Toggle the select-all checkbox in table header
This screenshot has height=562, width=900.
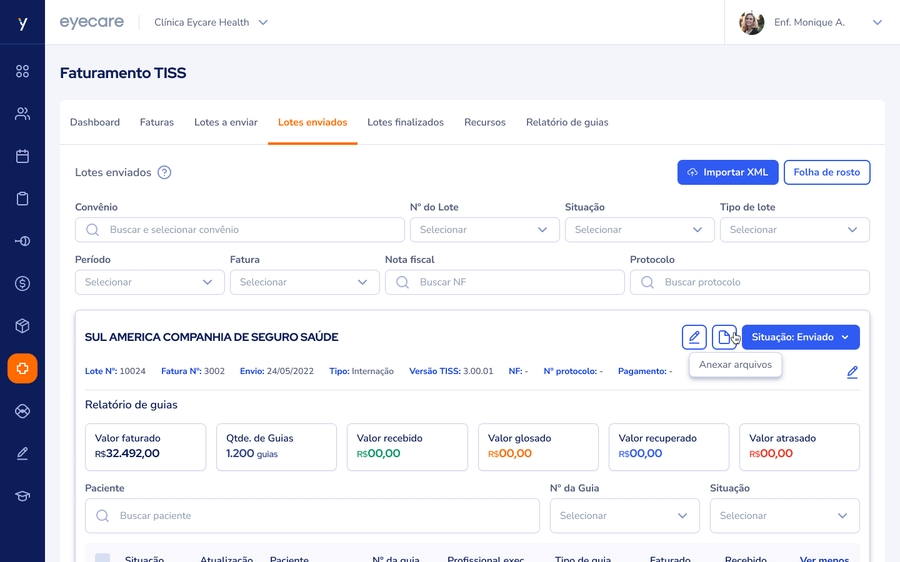tap(103, 558)
